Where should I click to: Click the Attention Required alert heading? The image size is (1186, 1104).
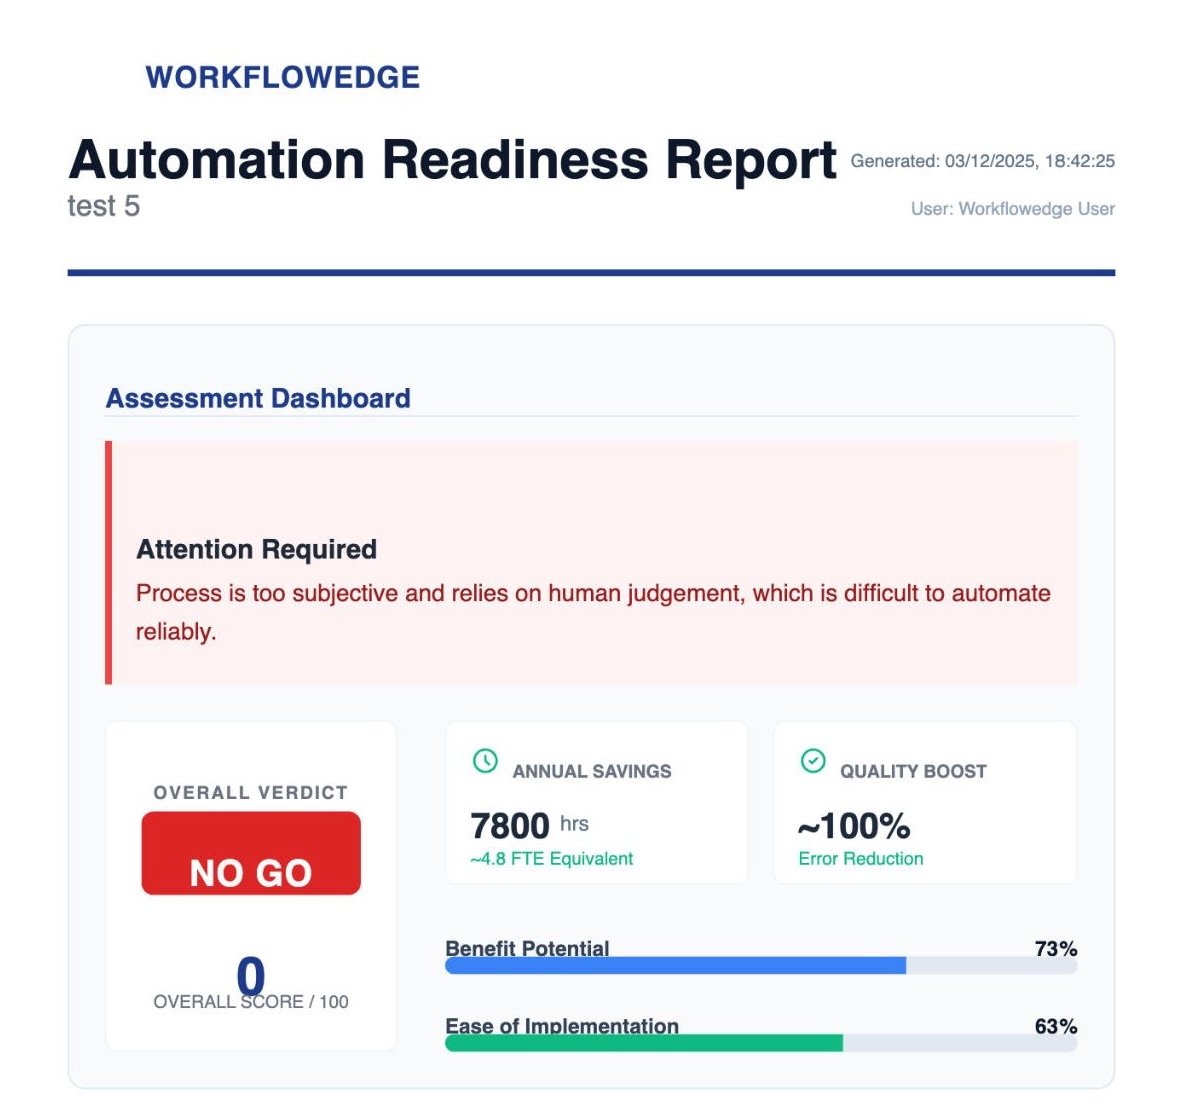click(256, 549)
